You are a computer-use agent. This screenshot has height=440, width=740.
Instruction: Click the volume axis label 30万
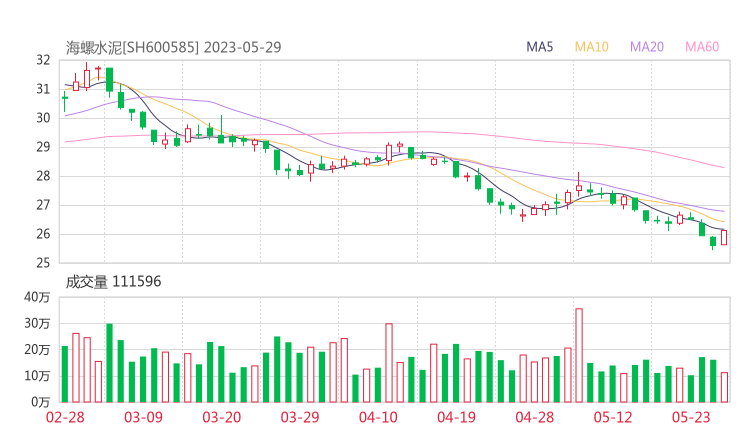click(x=37, y=323)
